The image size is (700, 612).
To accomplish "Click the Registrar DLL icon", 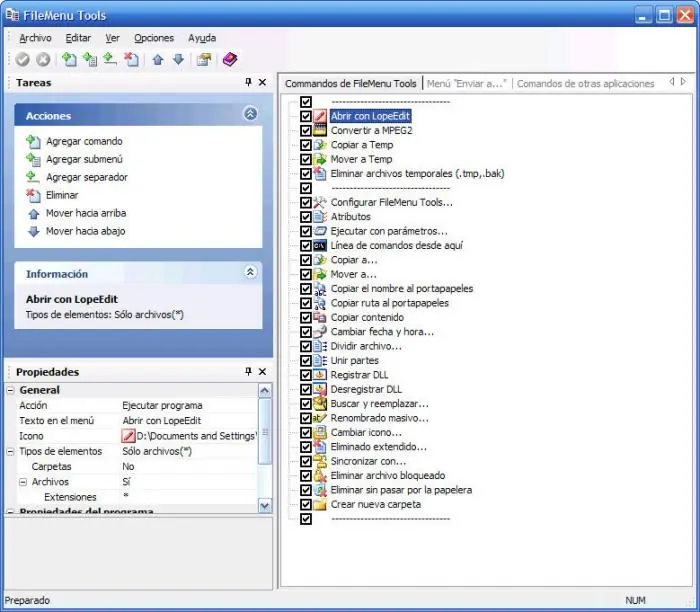I will tap(320, 375).
